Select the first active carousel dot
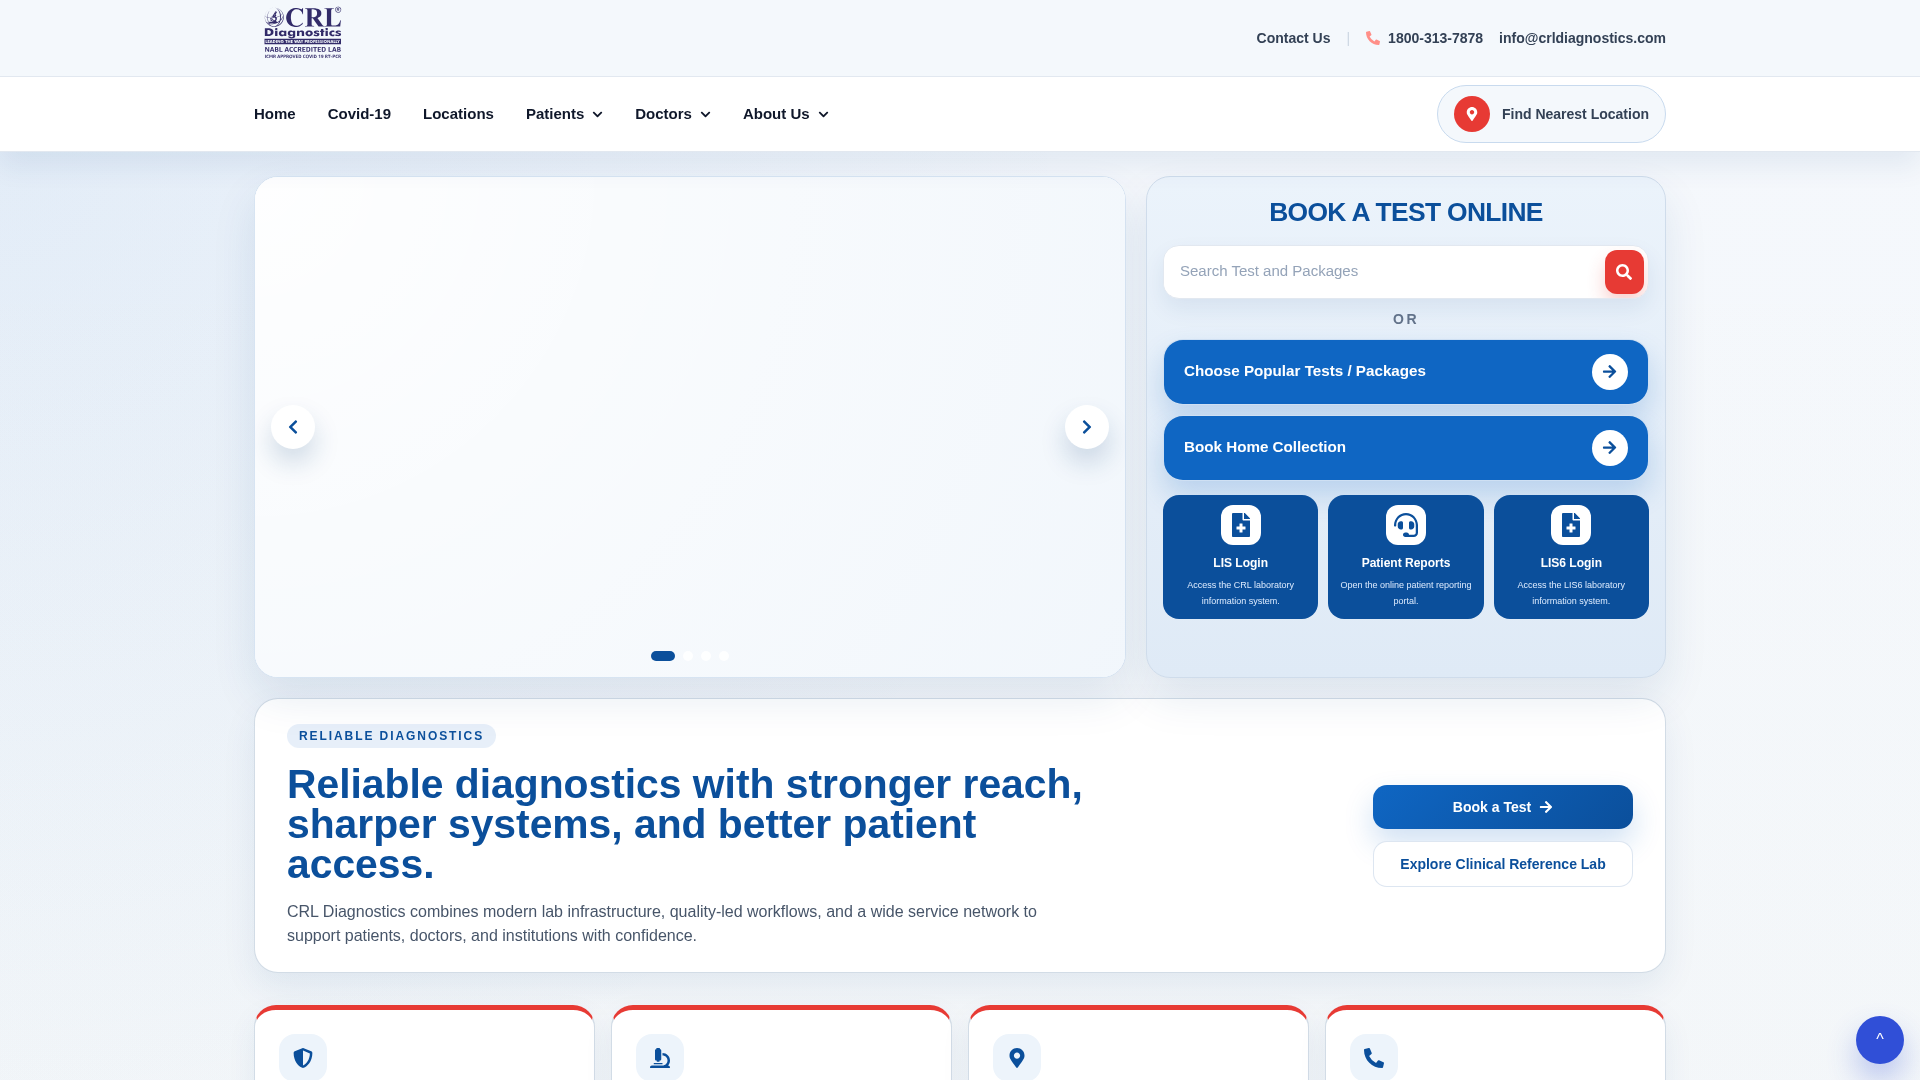This screenshot has width=1920, height=1080. (663, 656)
